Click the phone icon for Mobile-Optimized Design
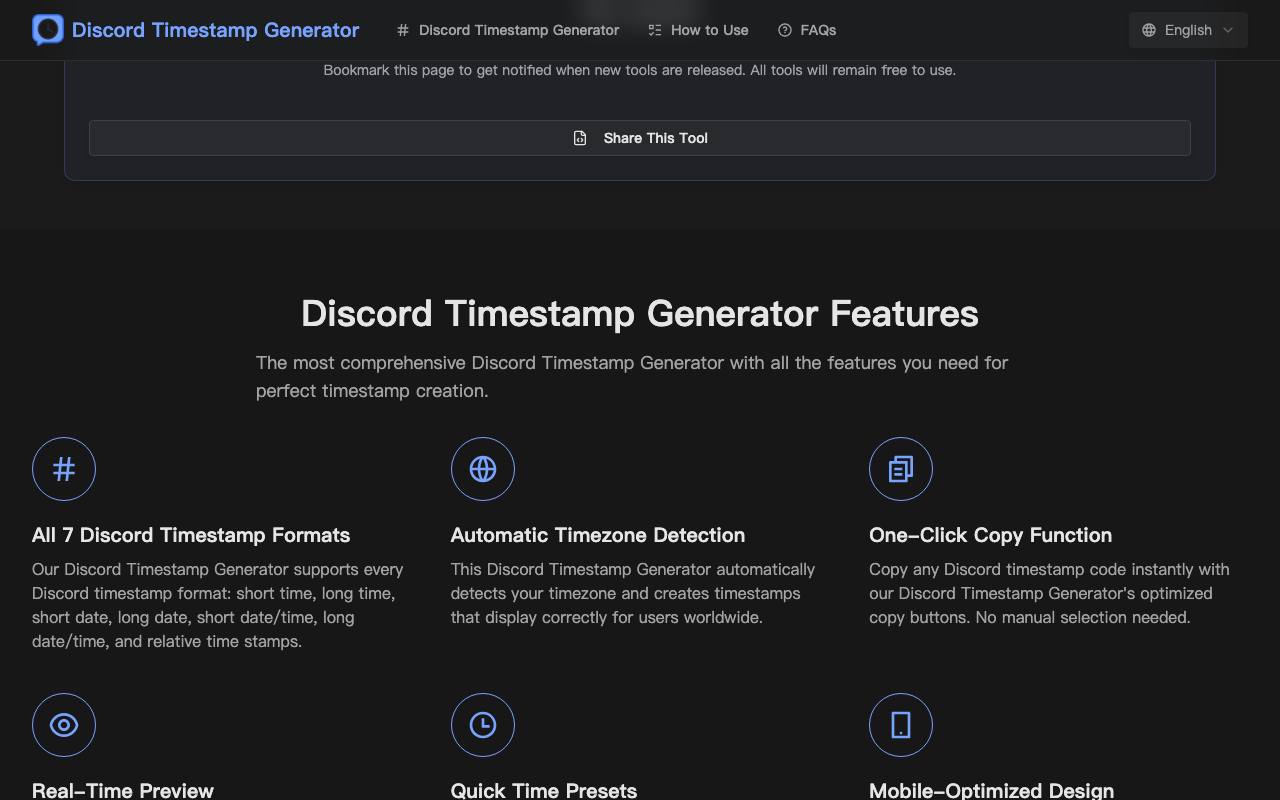This screenshot has width=1280, height=800. pyautogui.click(x=901, y=725)
